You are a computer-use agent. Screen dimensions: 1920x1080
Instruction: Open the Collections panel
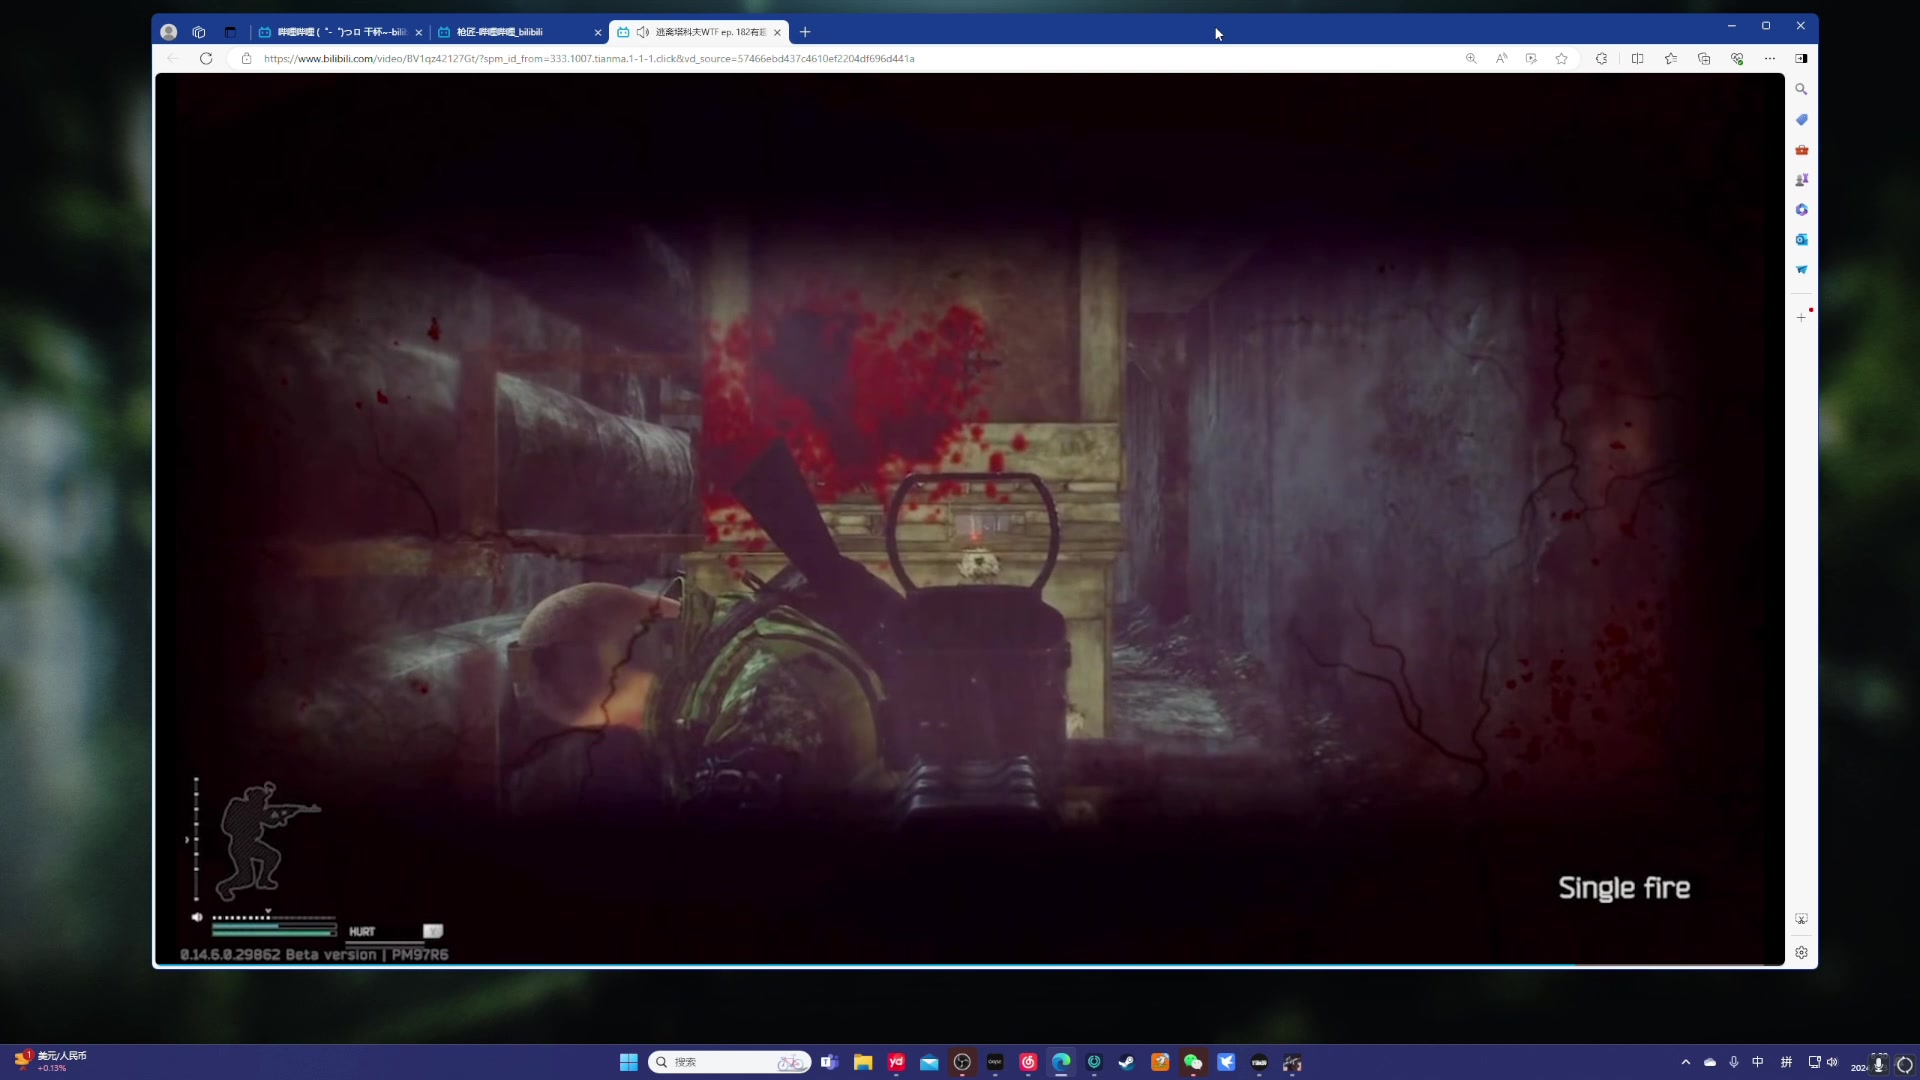[1704, 58]
